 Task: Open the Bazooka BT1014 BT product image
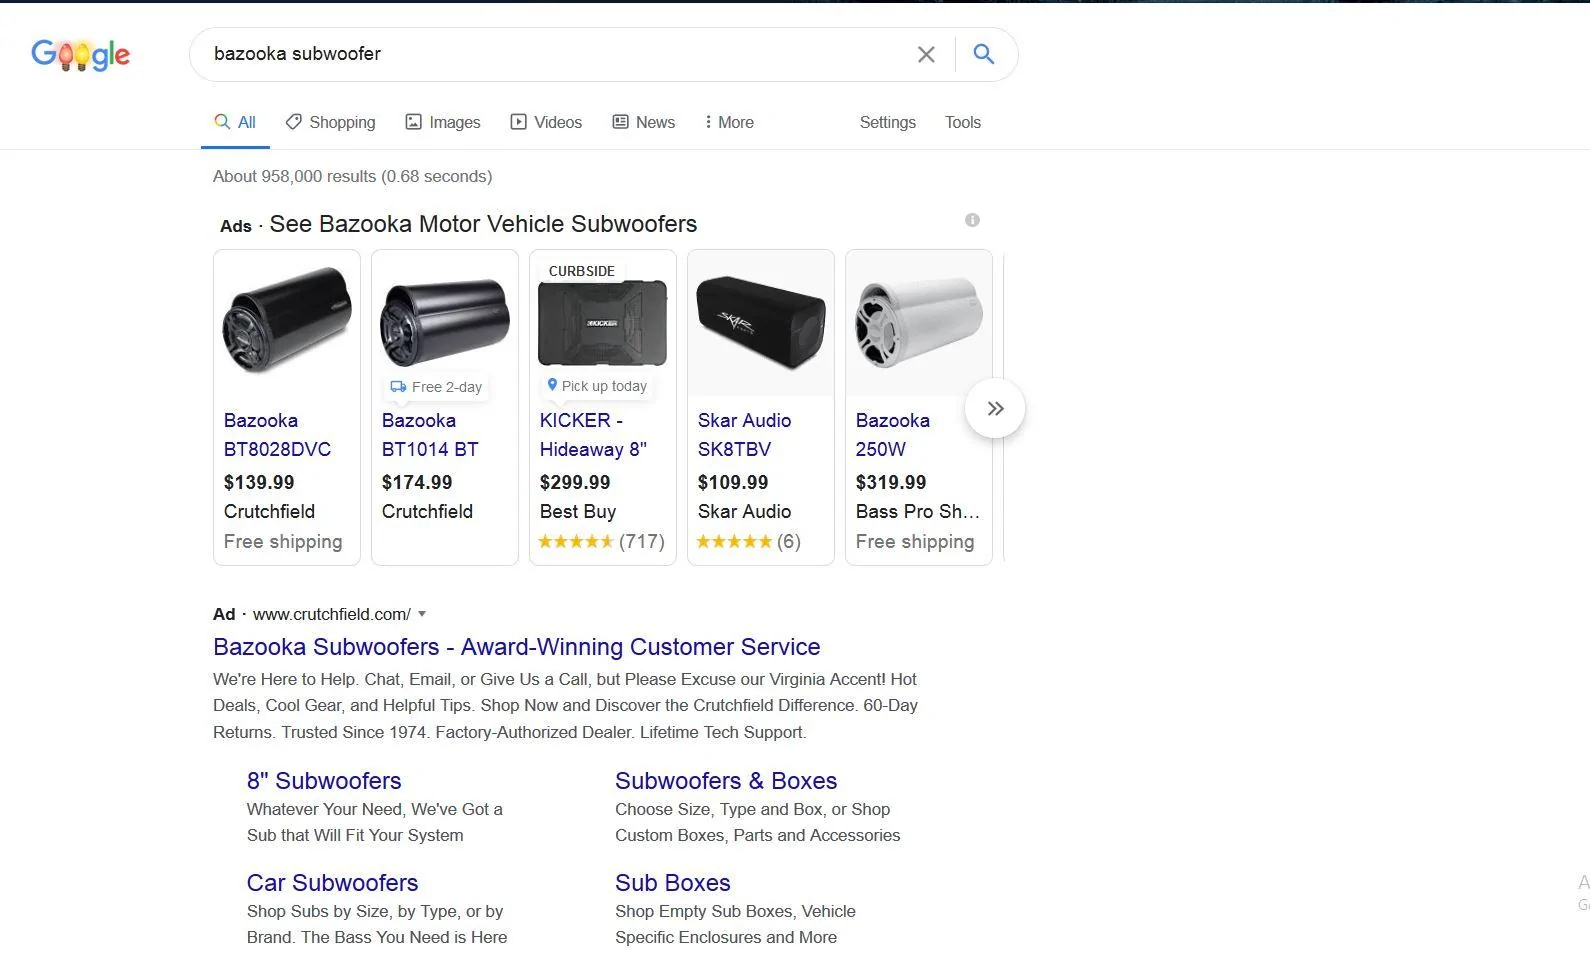[445, 324]
